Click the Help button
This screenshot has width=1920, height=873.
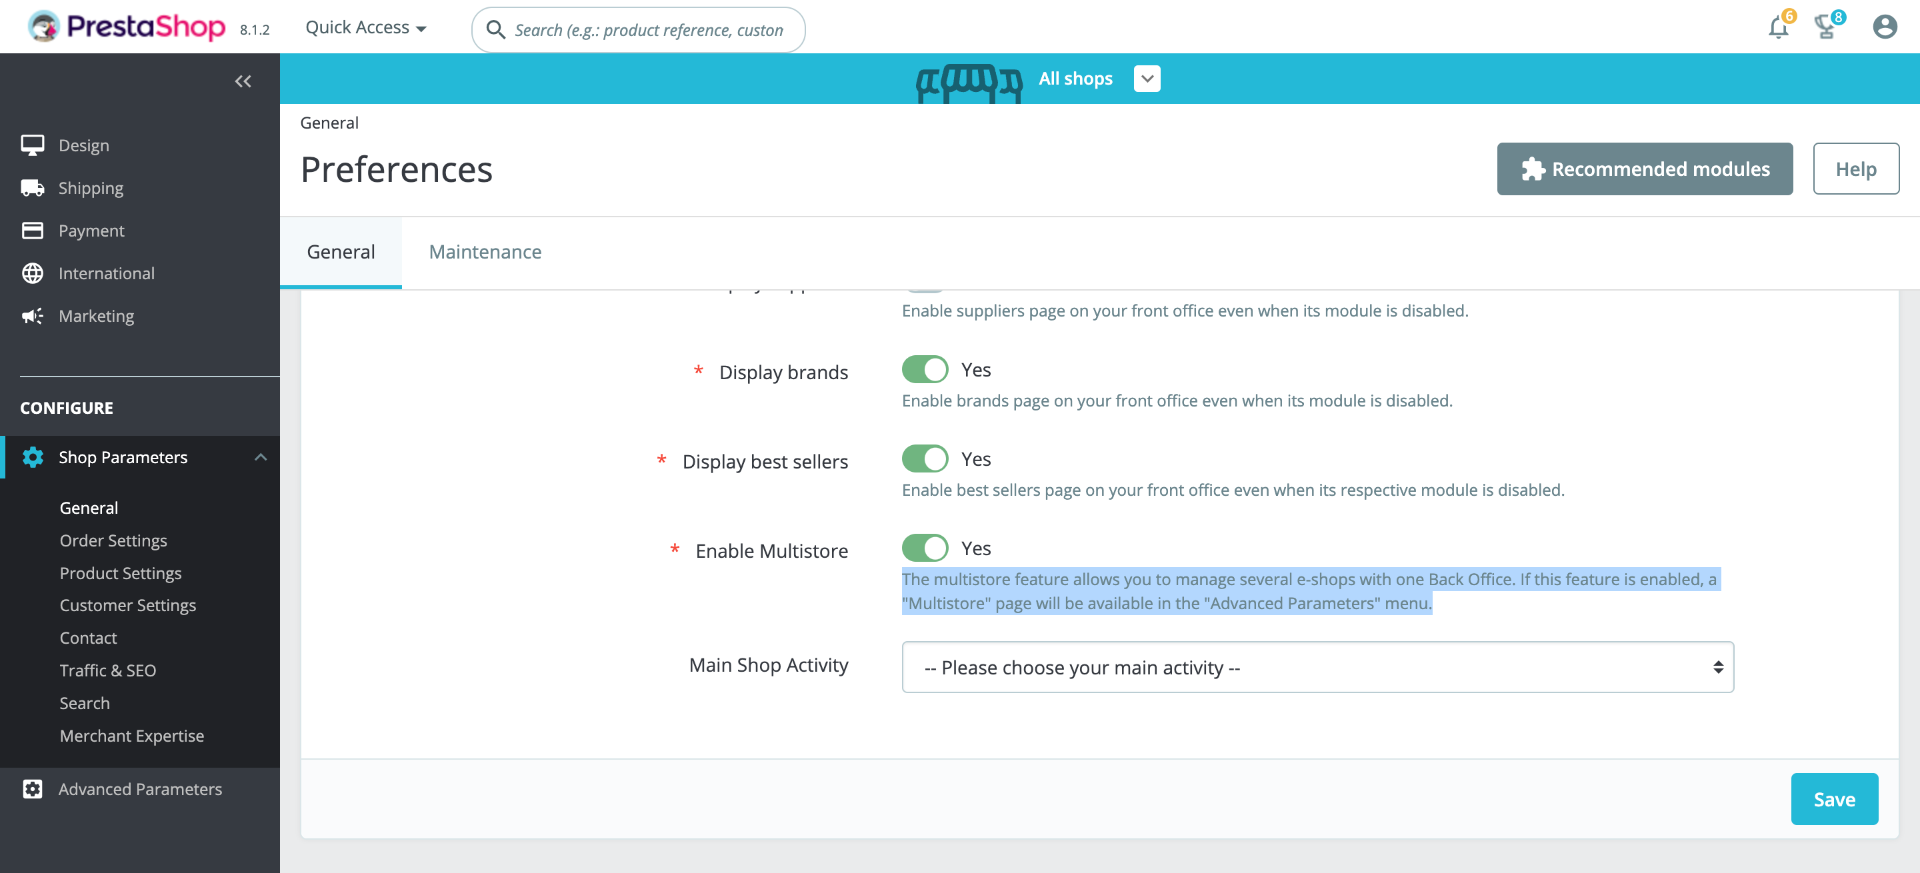pos(1856,169)
